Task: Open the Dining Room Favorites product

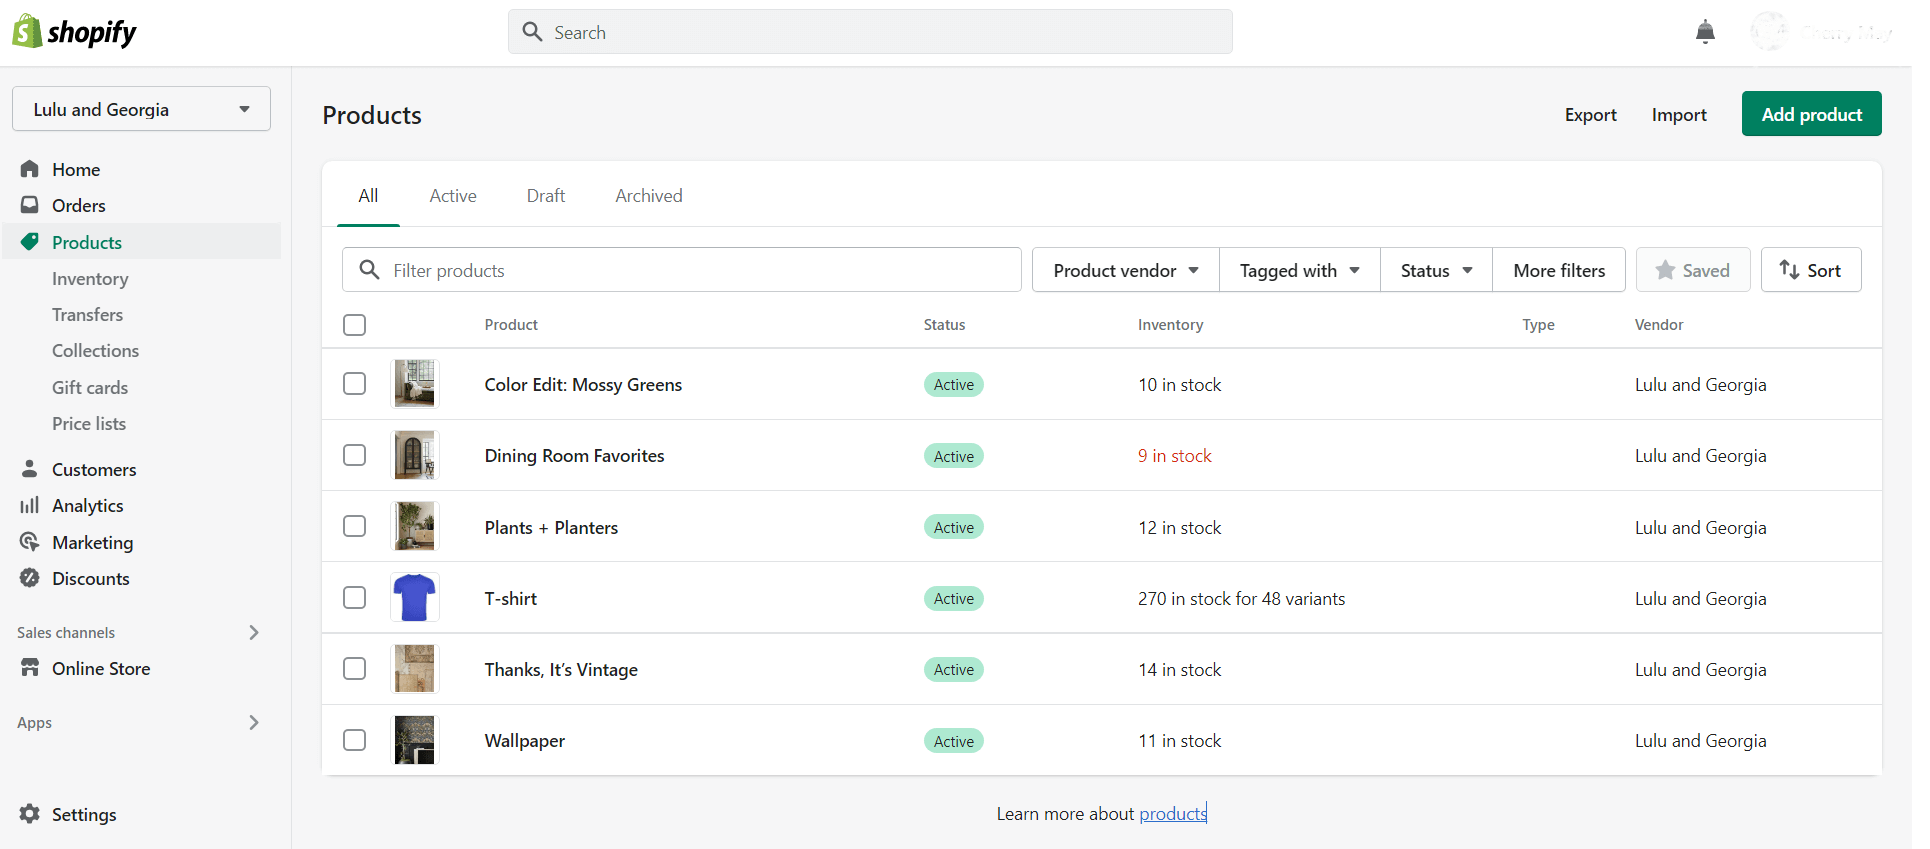Action: [x=574, y=456]
